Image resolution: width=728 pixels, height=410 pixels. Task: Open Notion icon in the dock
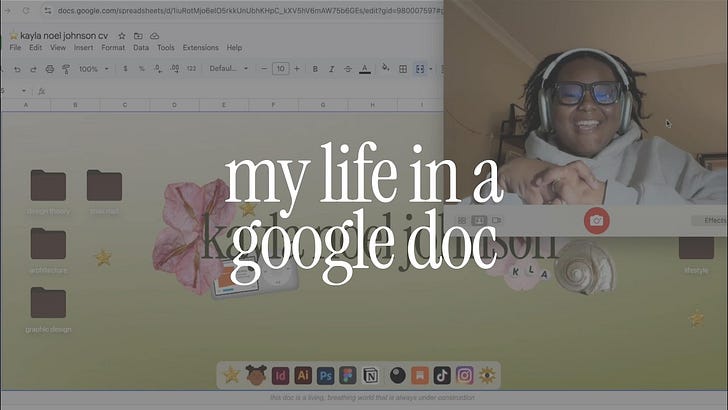click(370, 375)
